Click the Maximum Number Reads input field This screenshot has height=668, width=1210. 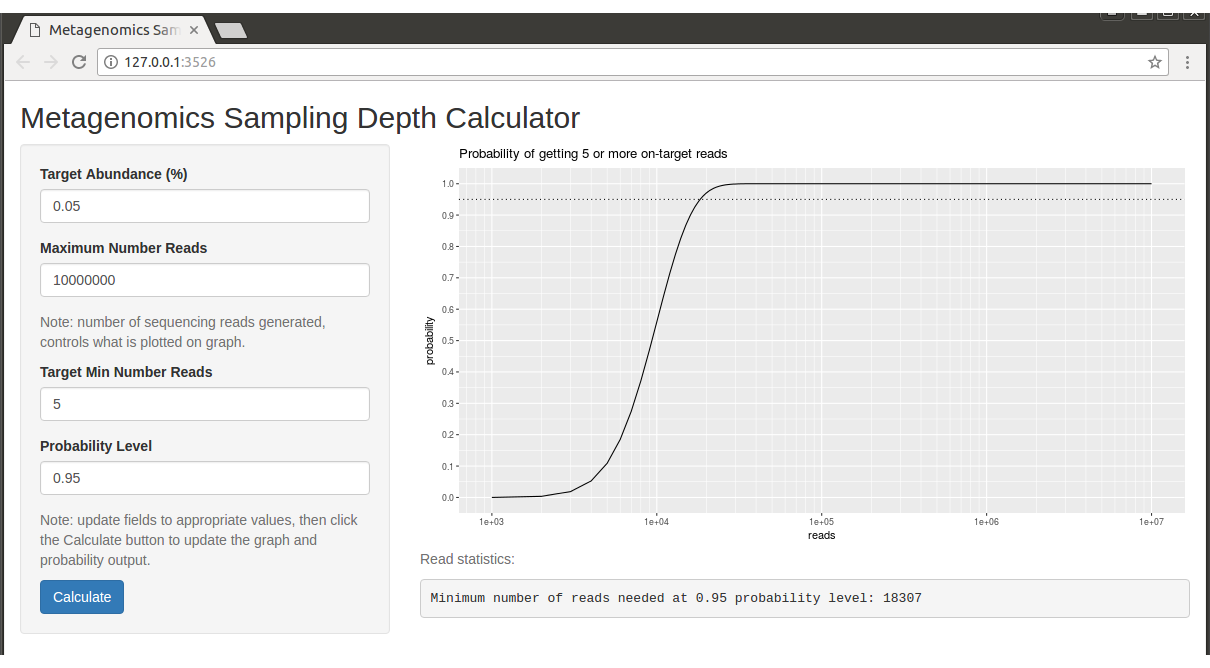pos(205,280)
